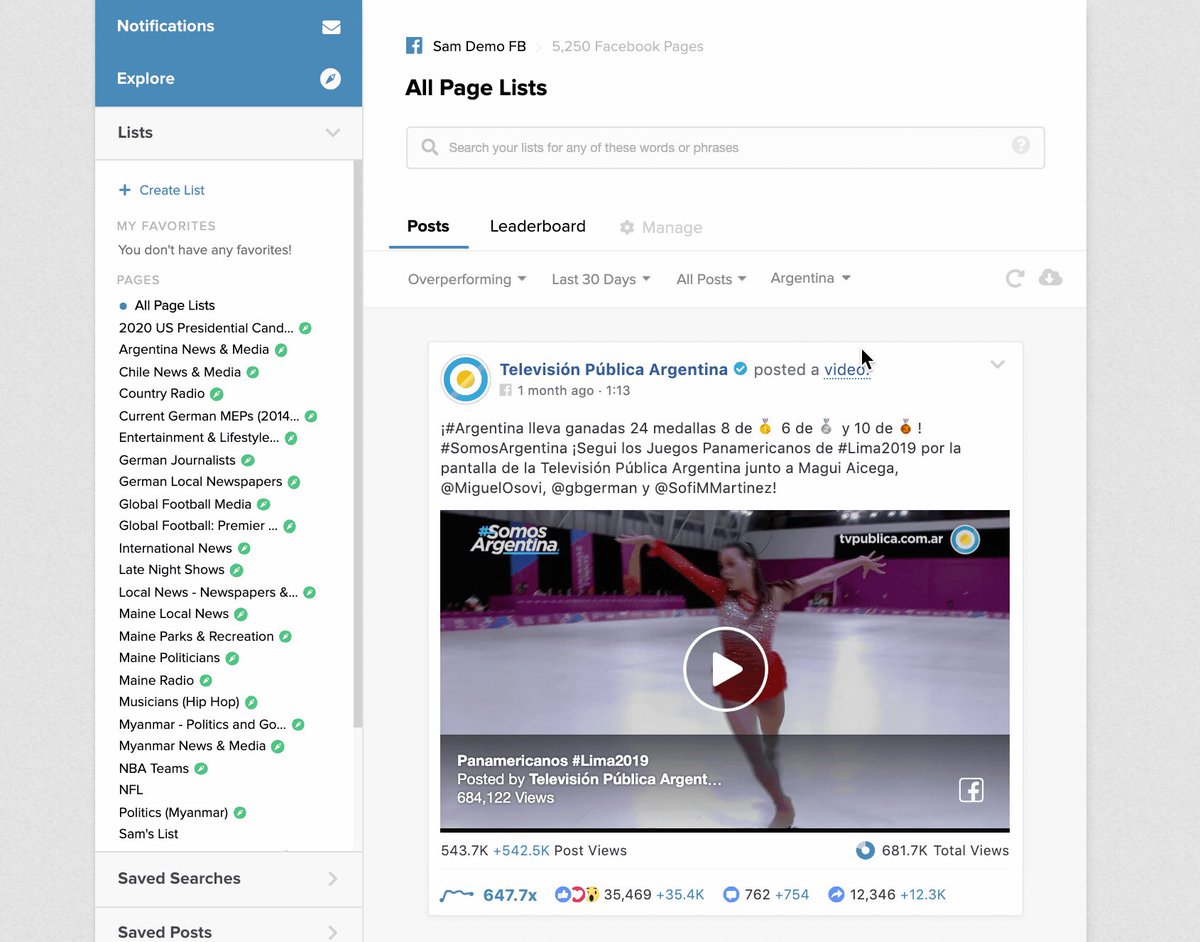Image resolution: width=1200 pixels, height=942 pixels.
Task: Open the Argentina country dropdown
Action: point(810,278)
